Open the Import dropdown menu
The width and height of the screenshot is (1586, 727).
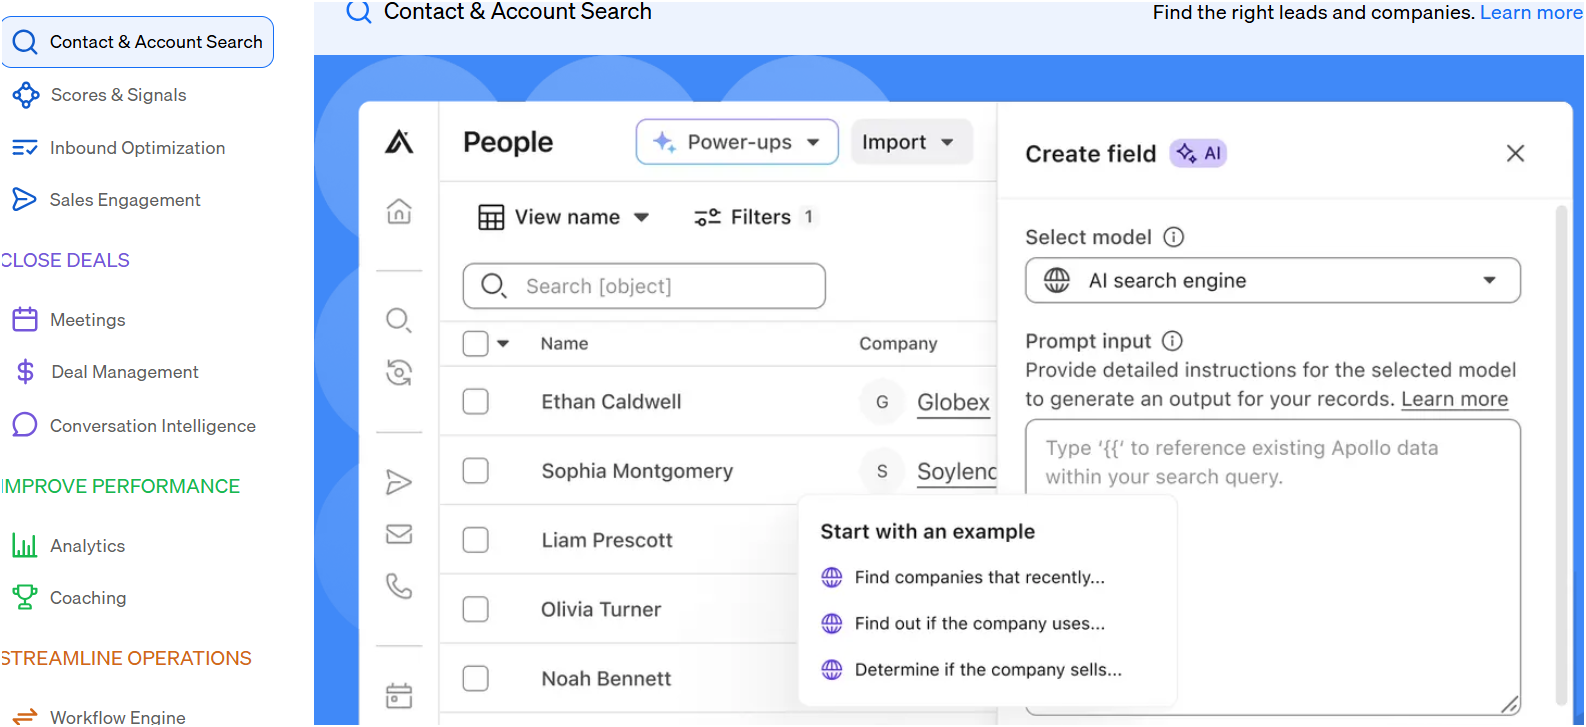910,142
